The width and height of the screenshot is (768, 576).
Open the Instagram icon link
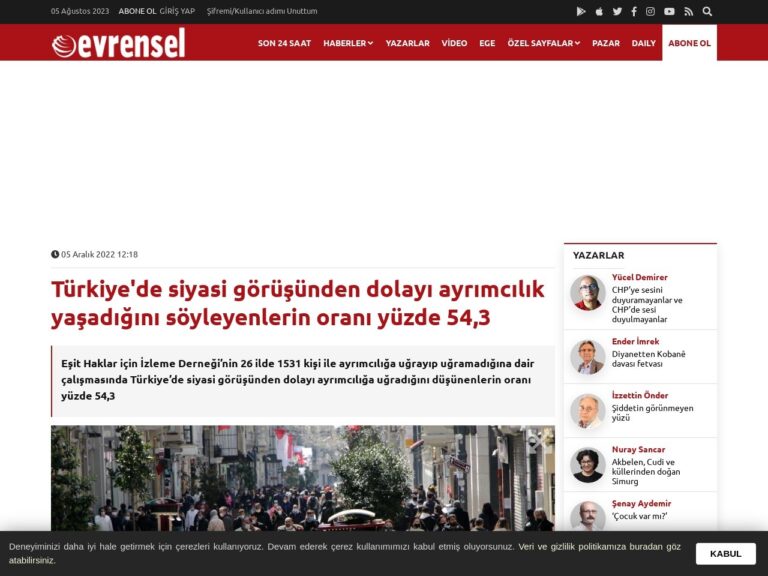tap(650, 12)
